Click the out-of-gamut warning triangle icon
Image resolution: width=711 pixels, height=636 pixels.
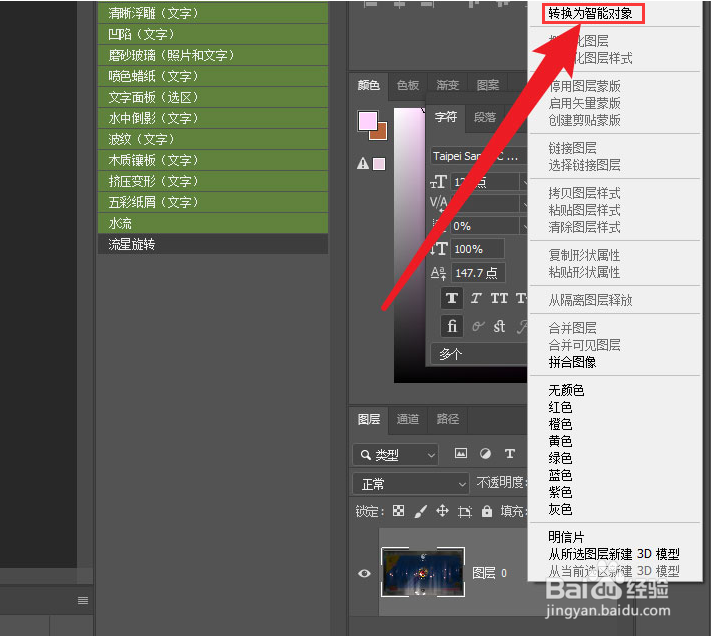[363, 163]
